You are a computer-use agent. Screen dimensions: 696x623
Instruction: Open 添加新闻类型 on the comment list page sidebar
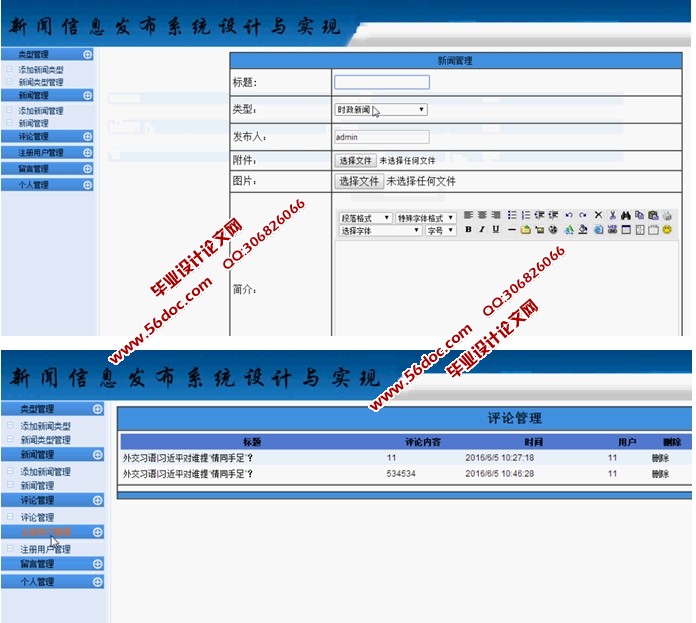coord(46,426)
